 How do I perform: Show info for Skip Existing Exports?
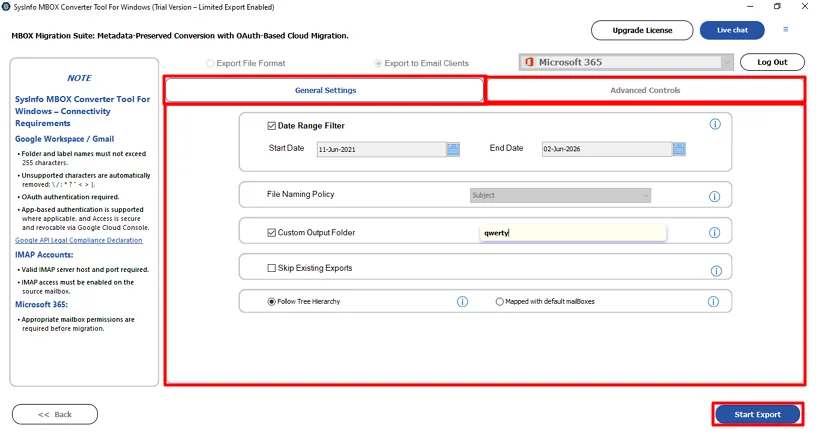(716, 271)
